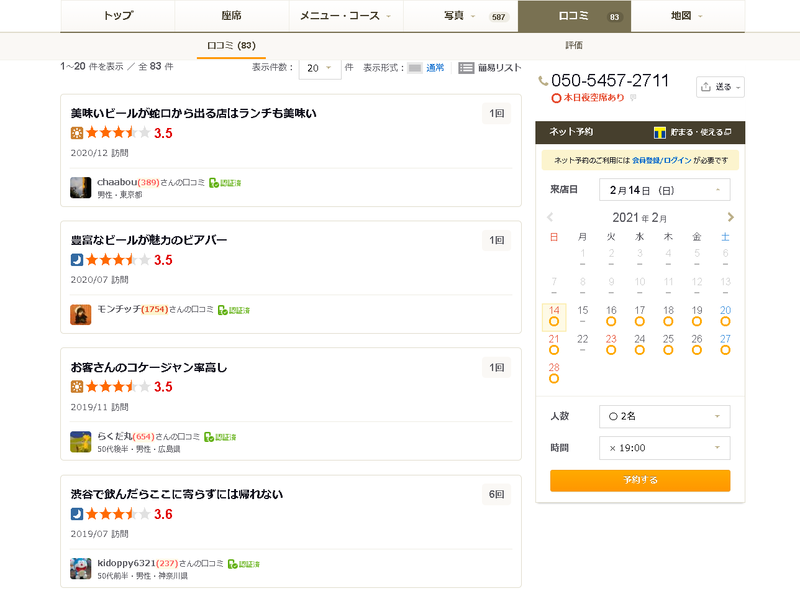
Task: Click the 587 photo count badge
Action: click(498, 17)
